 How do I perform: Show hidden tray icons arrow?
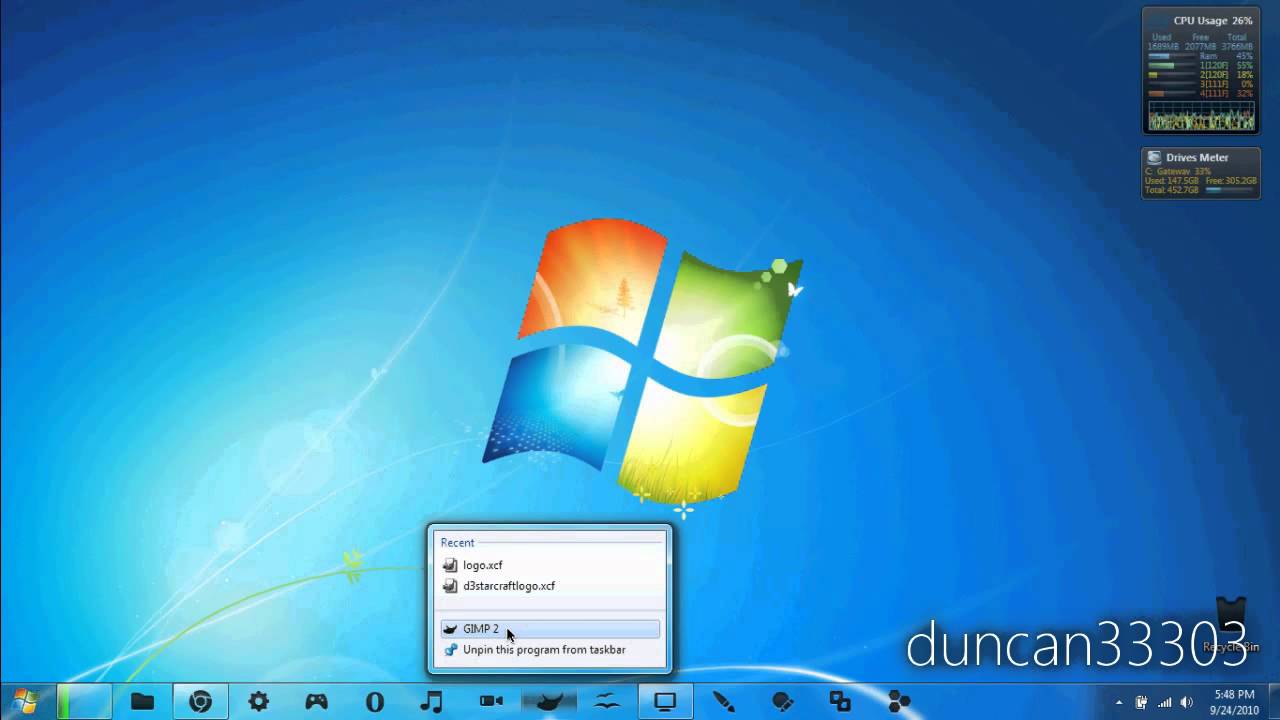1119,702
